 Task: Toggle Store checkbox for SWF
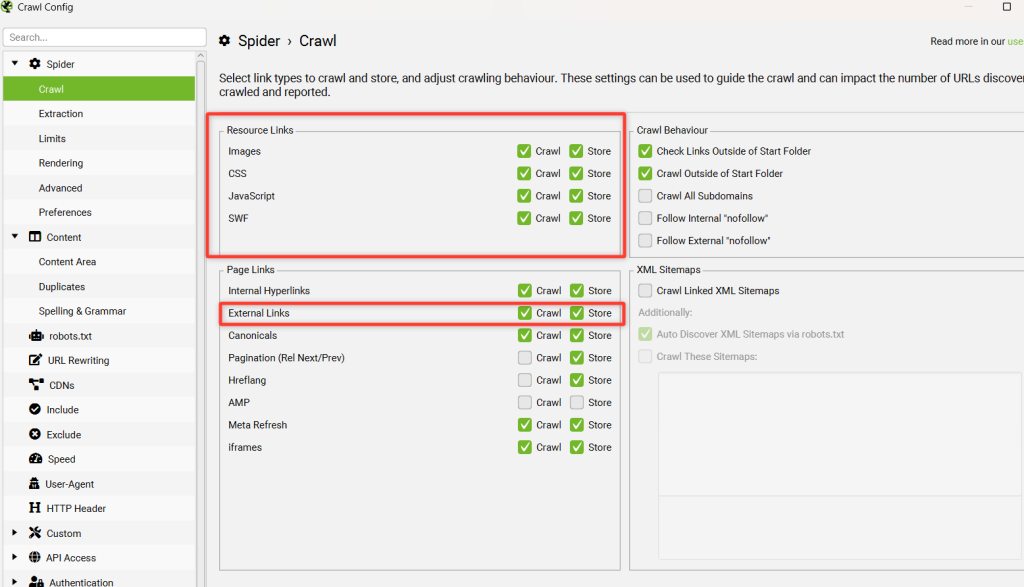click(576, 217)
